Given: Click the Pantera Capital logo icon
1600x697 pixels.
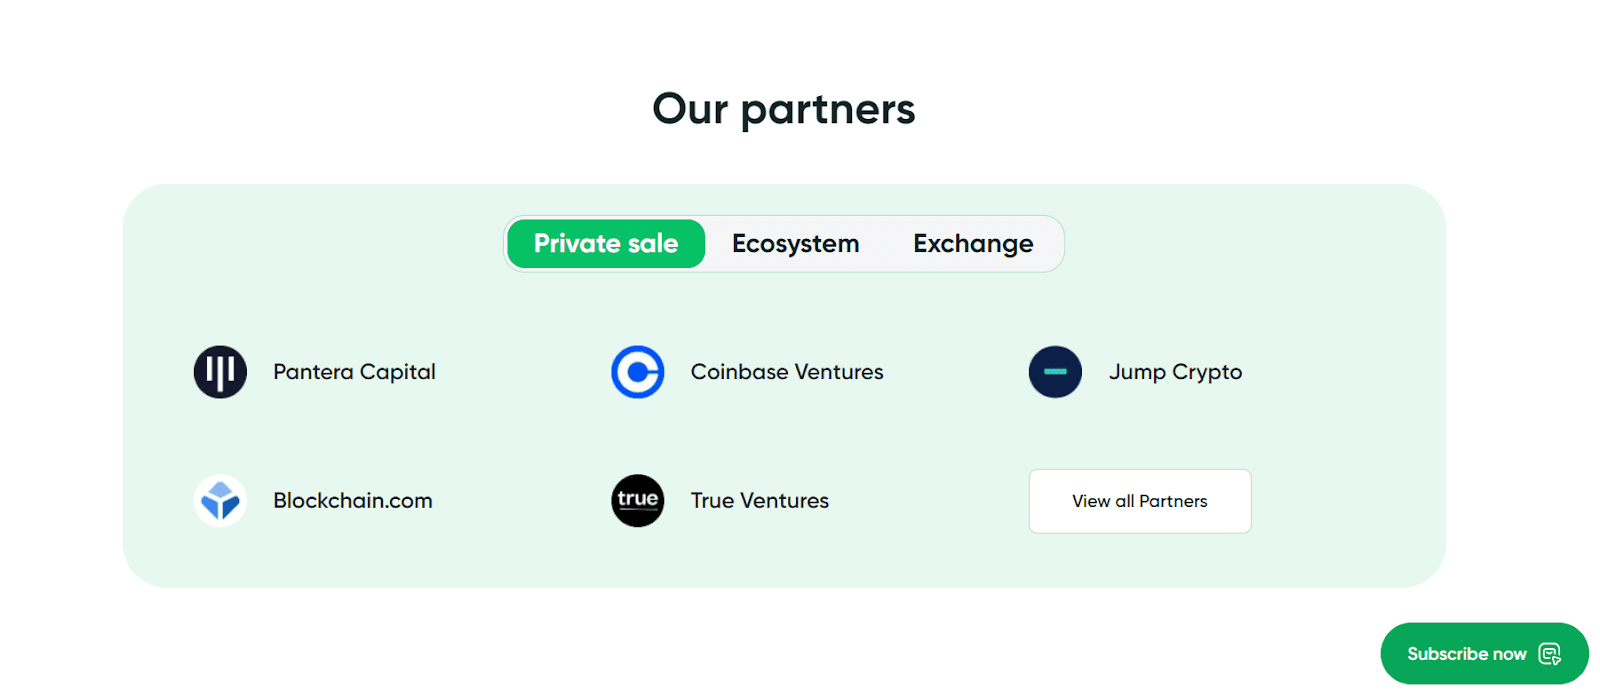Looking at the screenshot, I should click(x=220, y=372).
